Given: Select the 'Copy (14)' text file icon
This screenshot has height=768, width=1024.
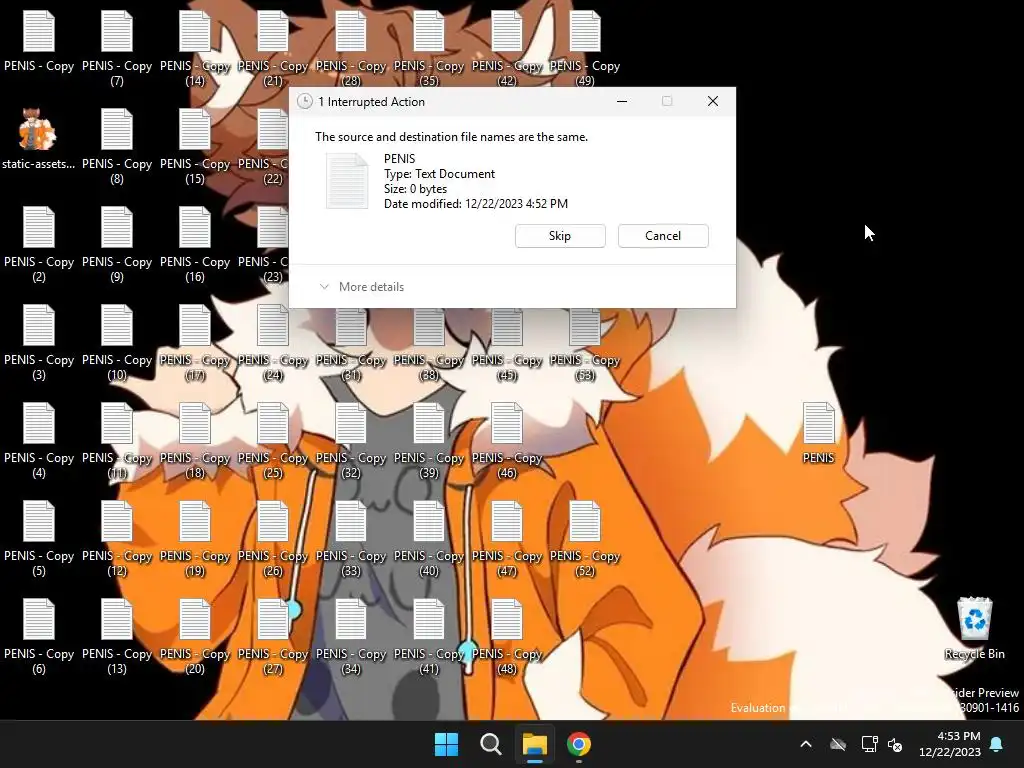Looking at the screenshot, I should 195,31.
